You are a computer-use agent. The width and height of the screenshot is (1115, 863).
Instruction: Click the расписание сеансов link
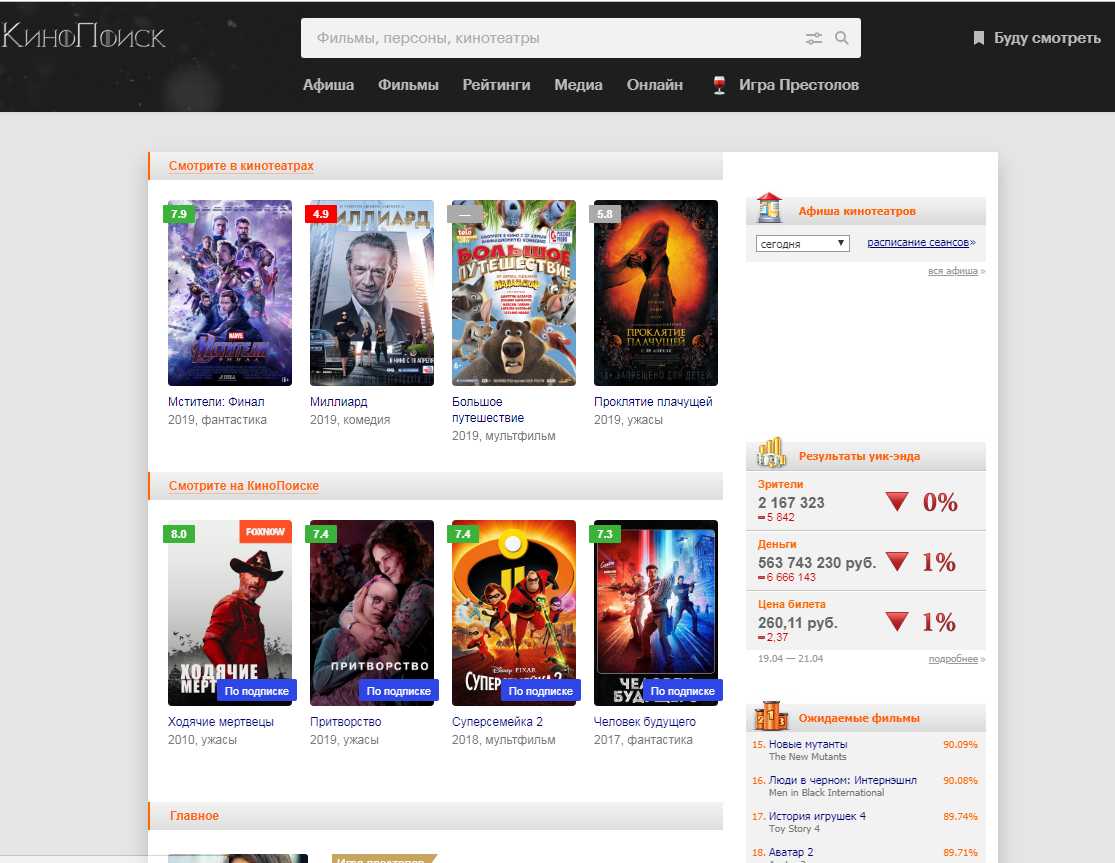(918, 242)
